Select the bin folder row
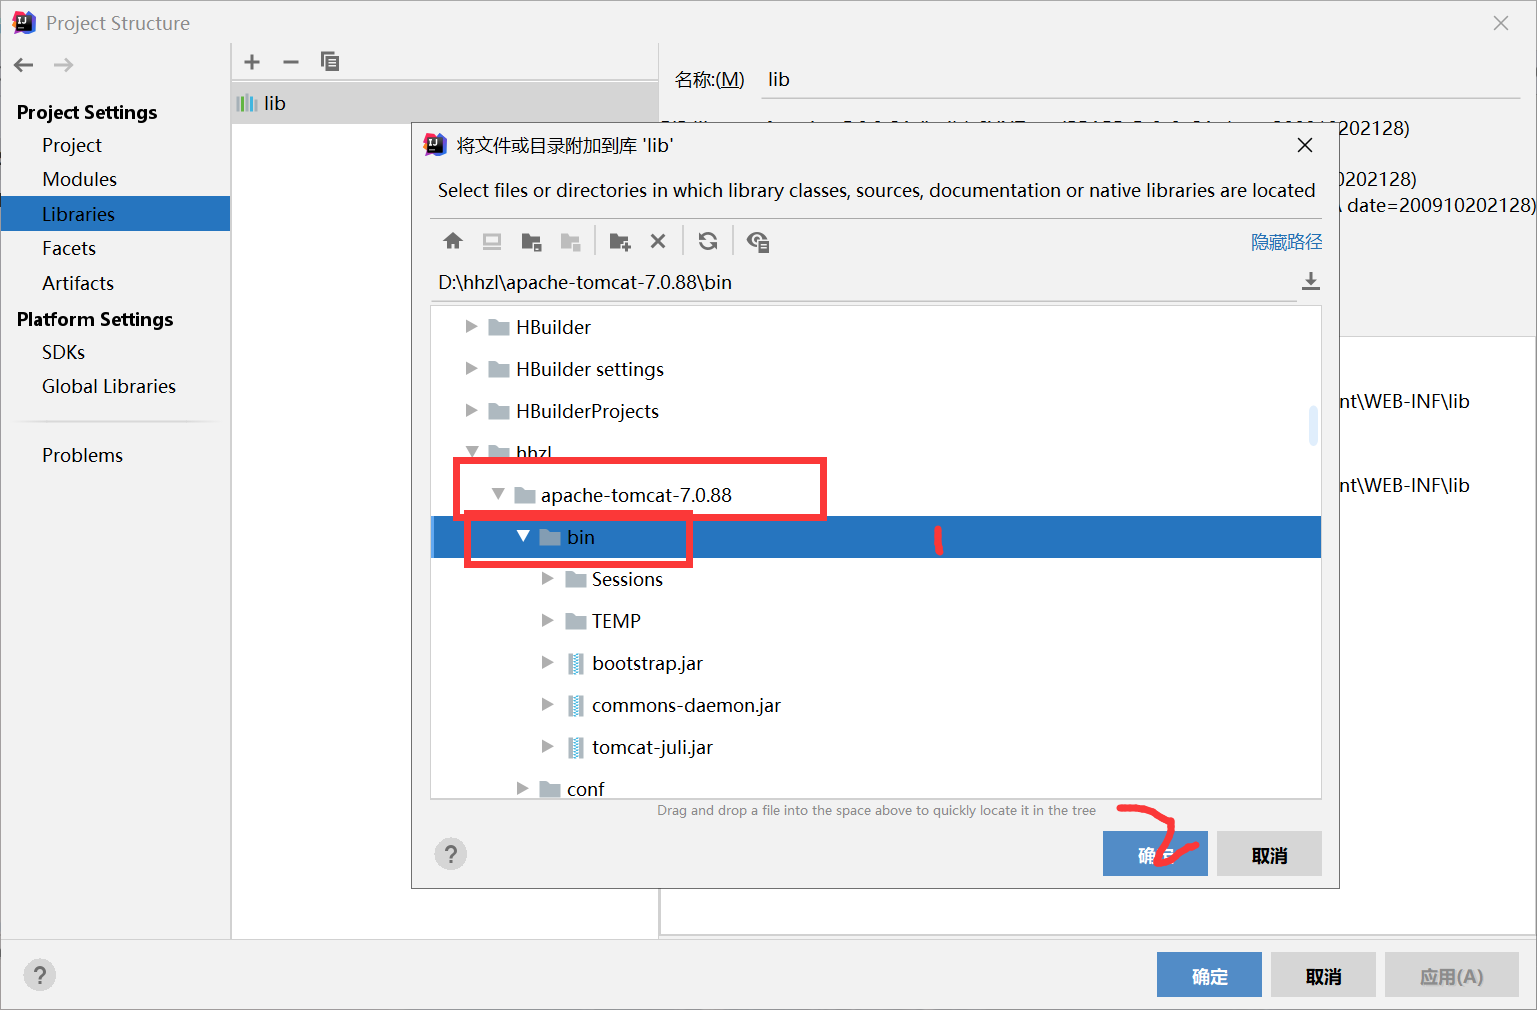This screenshot has height=1010, width=1537. 876,537
